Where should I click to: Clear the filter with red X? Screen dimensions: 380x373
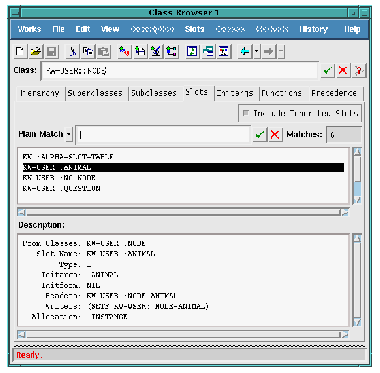pyautogui.click(x=275, y=134)
